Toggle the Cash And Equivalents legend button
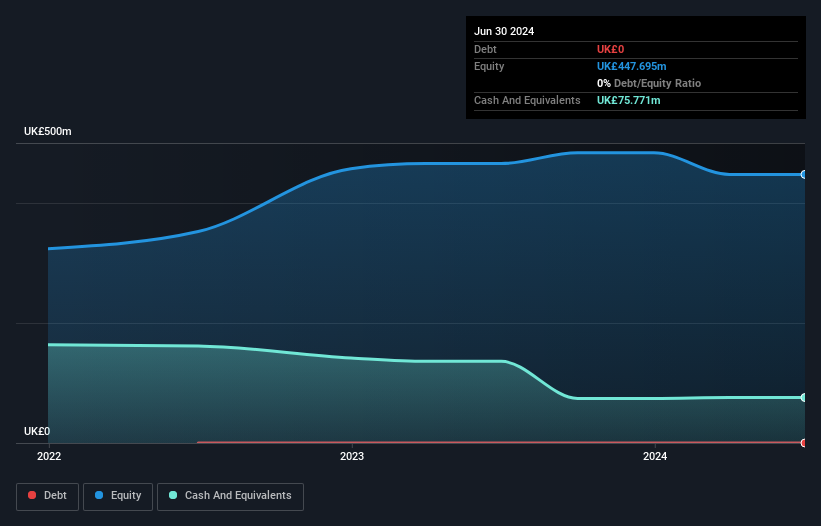 click(230, 496)
